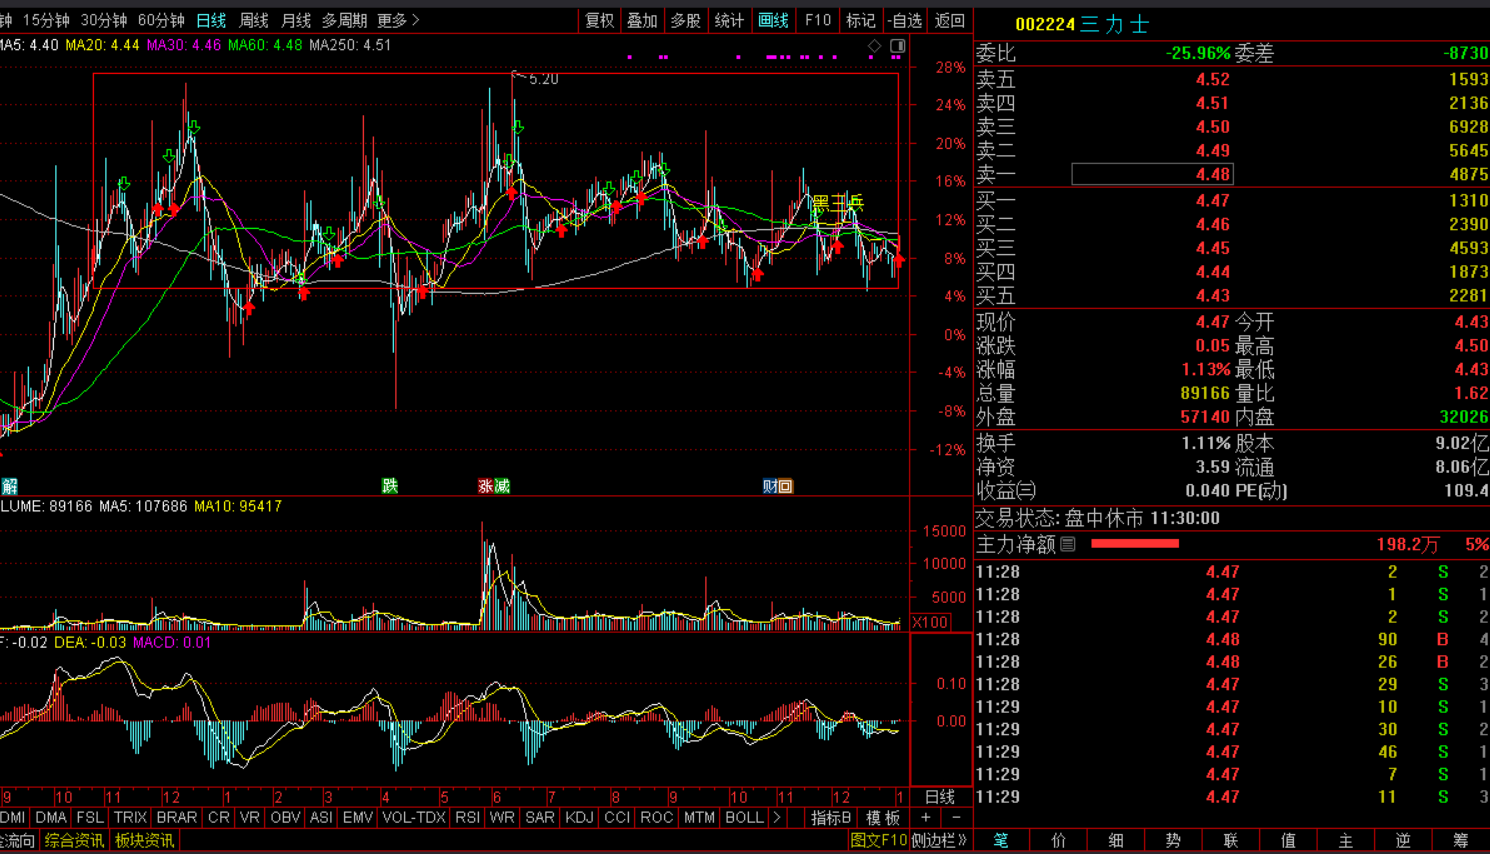Select the CCI indicator tab
Image resolution: width=1490 pixels, height=854 pixels.
tap(617, 818)
